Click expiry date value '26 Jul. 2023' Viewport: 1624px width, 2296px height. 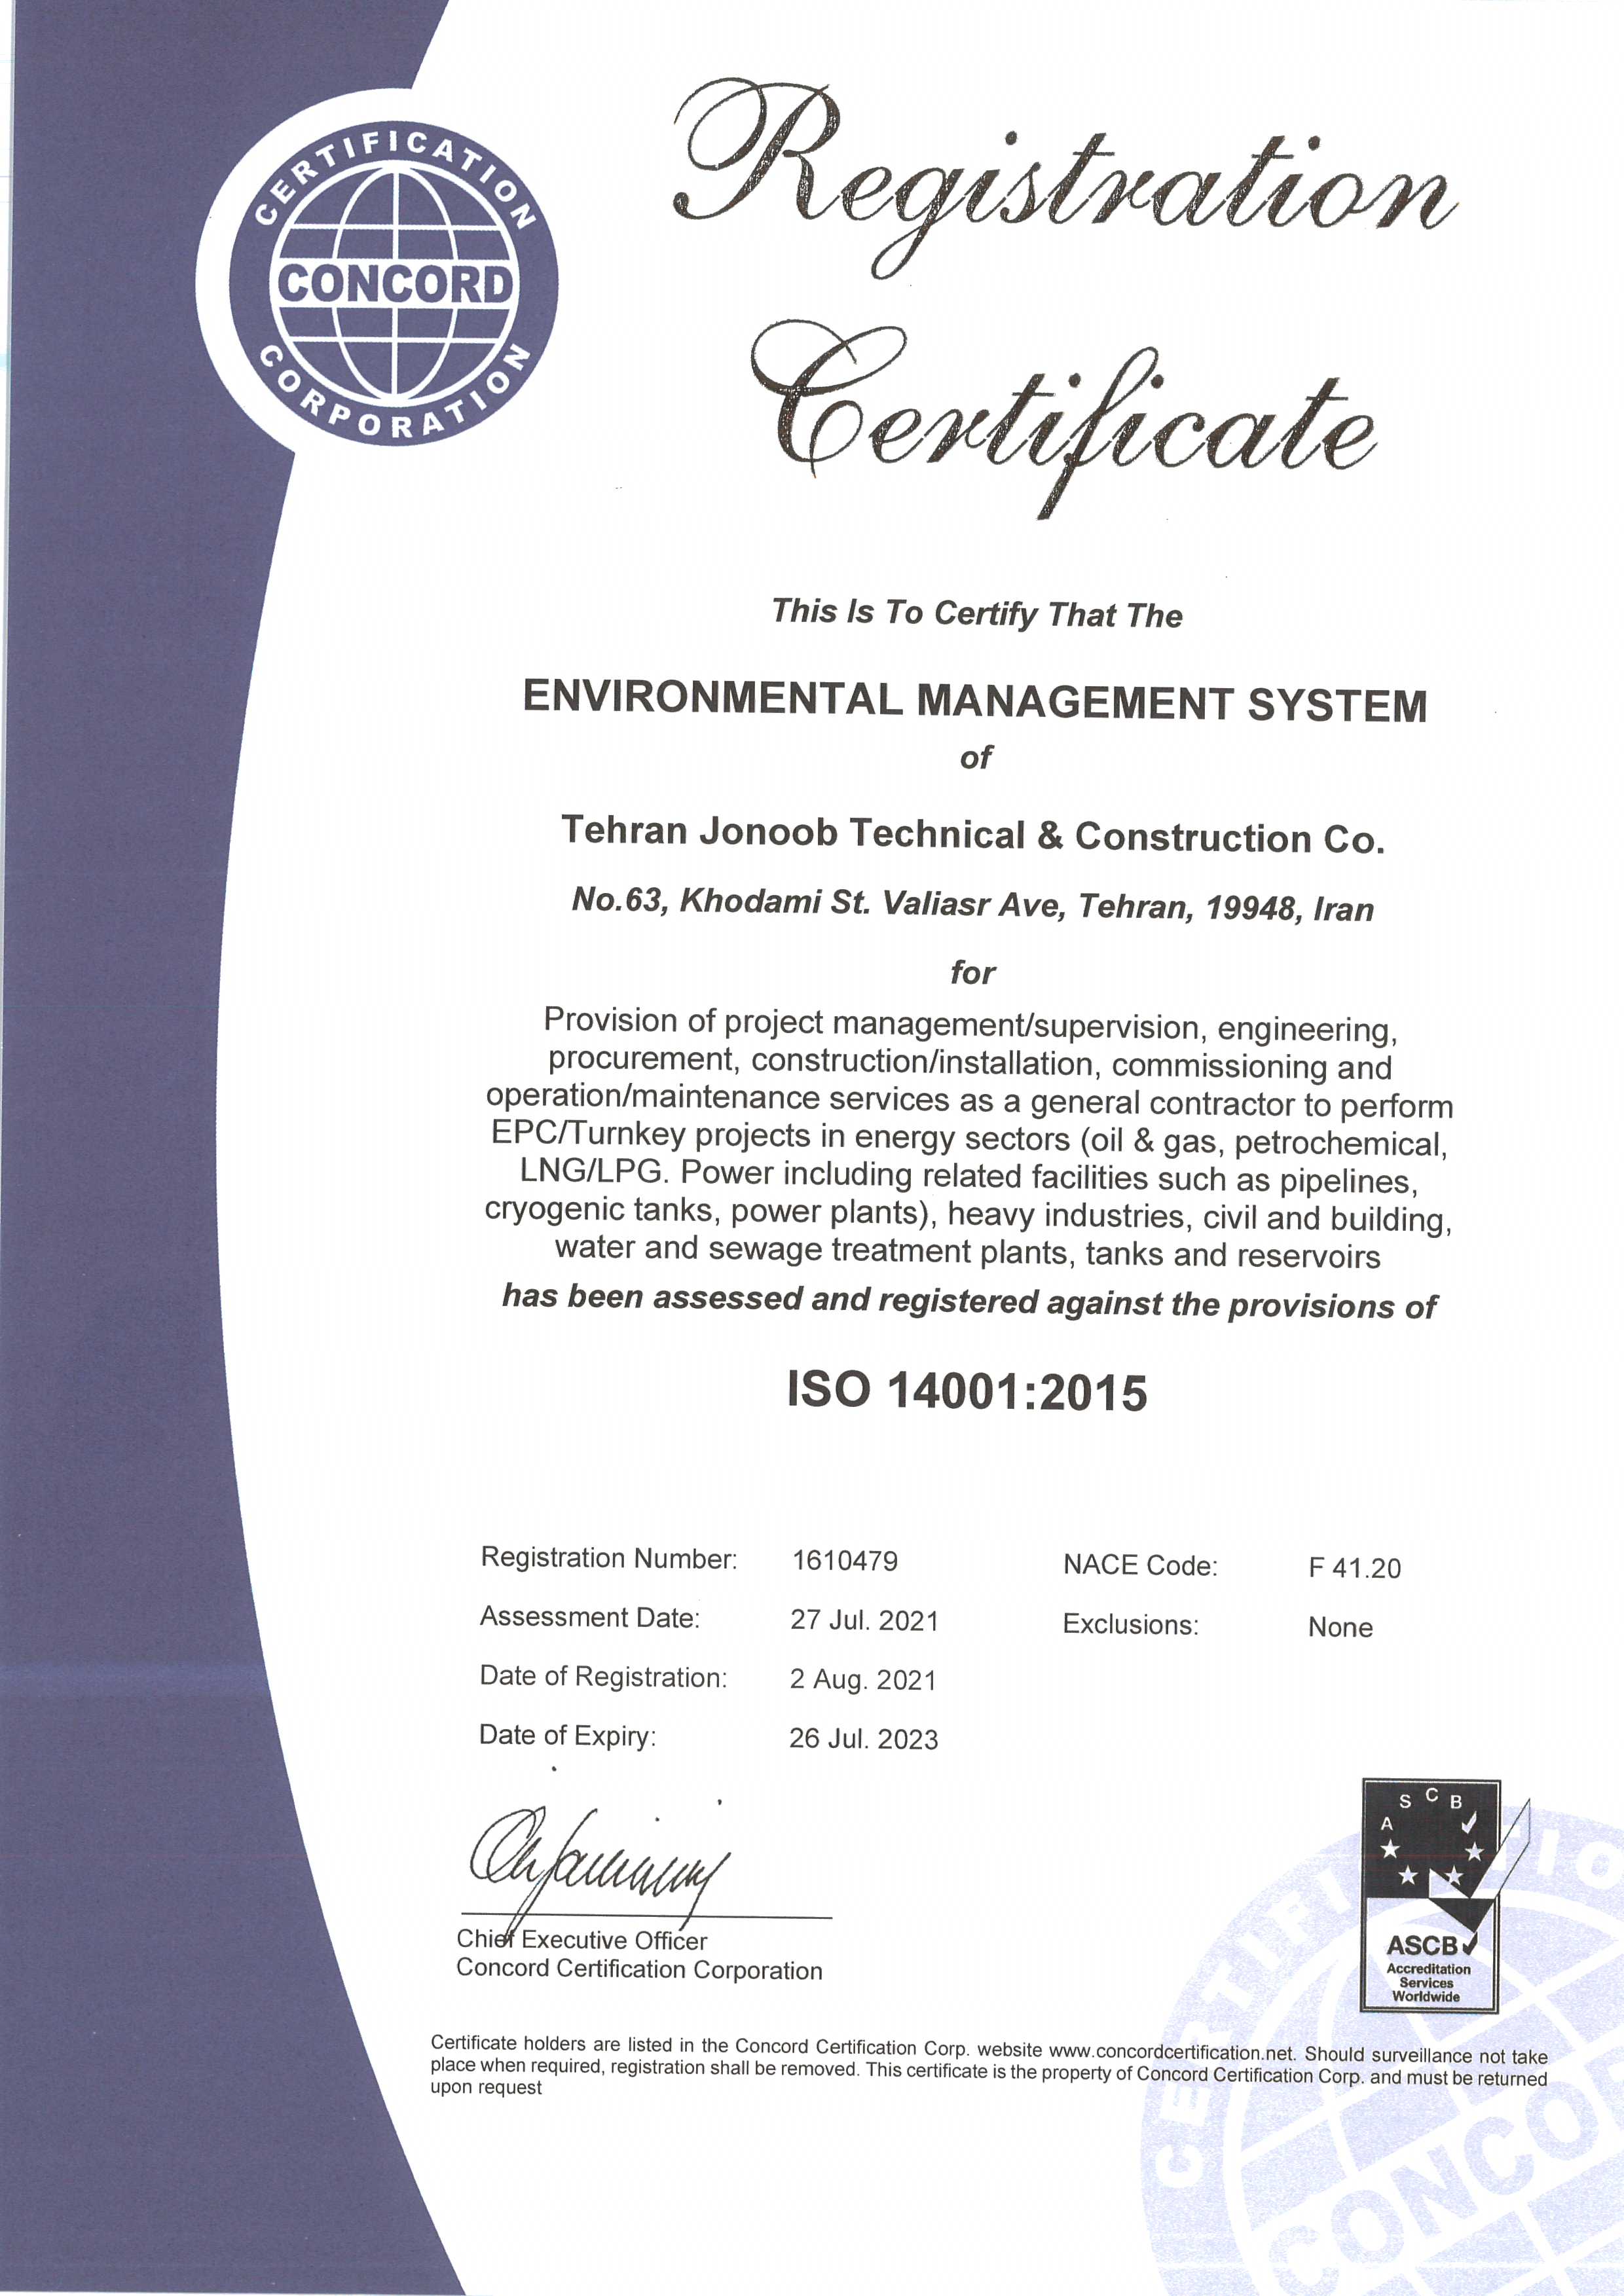(x=864, y=1738)
